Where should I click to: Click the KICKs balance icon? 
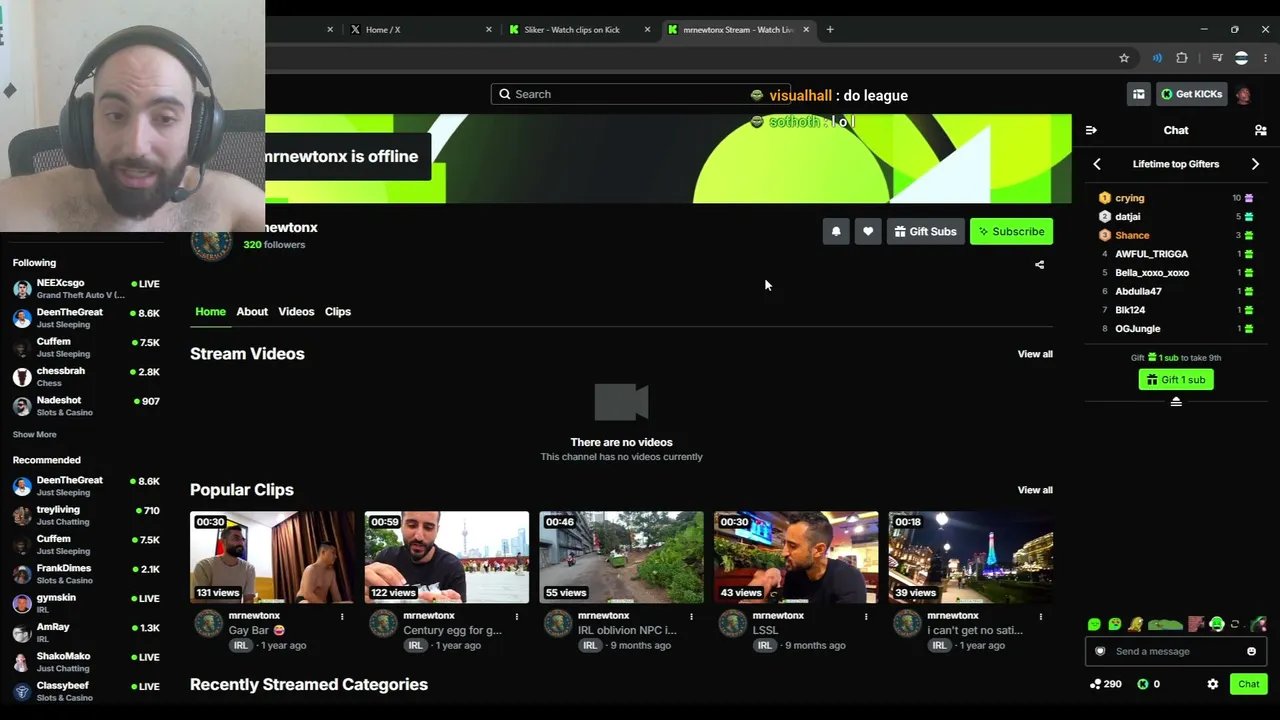point(1143,684)
